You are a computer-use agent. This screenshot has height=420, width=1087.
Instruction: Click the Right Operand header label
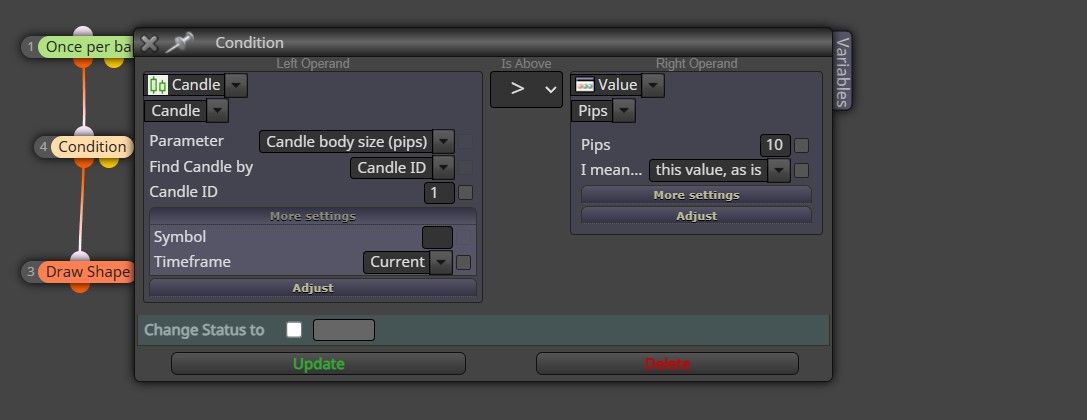697,64
